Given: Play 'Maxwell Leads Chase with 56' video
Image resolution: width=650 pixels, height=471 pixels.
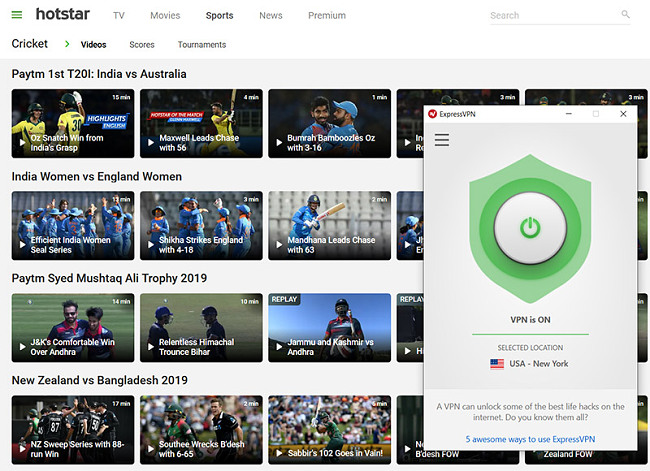Looking at the screenshot, I should click(201, 124).
